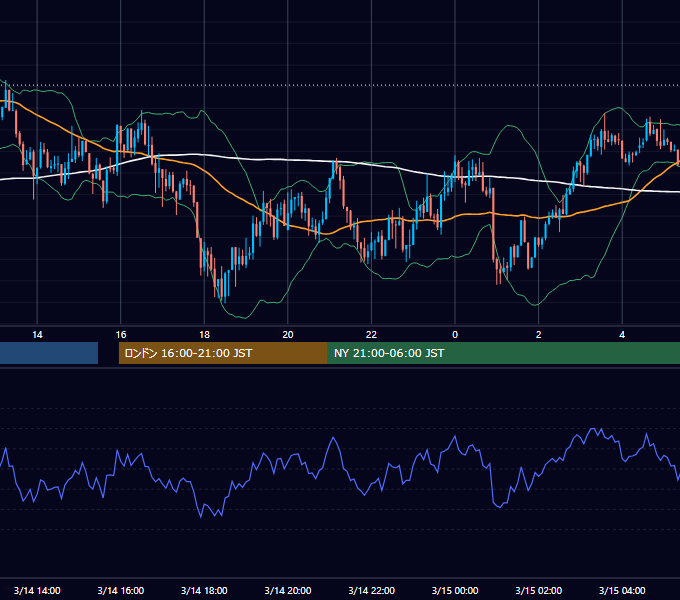The image size is (680, 600).
Task: Click the '3/14 18:00' time label
Action: click(204, 590)
